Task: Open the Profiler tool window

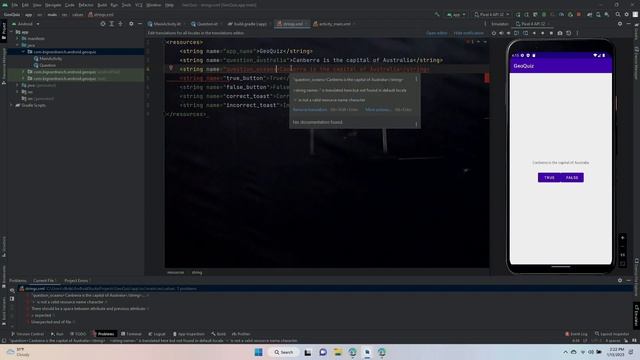Action: click(241, 334)
